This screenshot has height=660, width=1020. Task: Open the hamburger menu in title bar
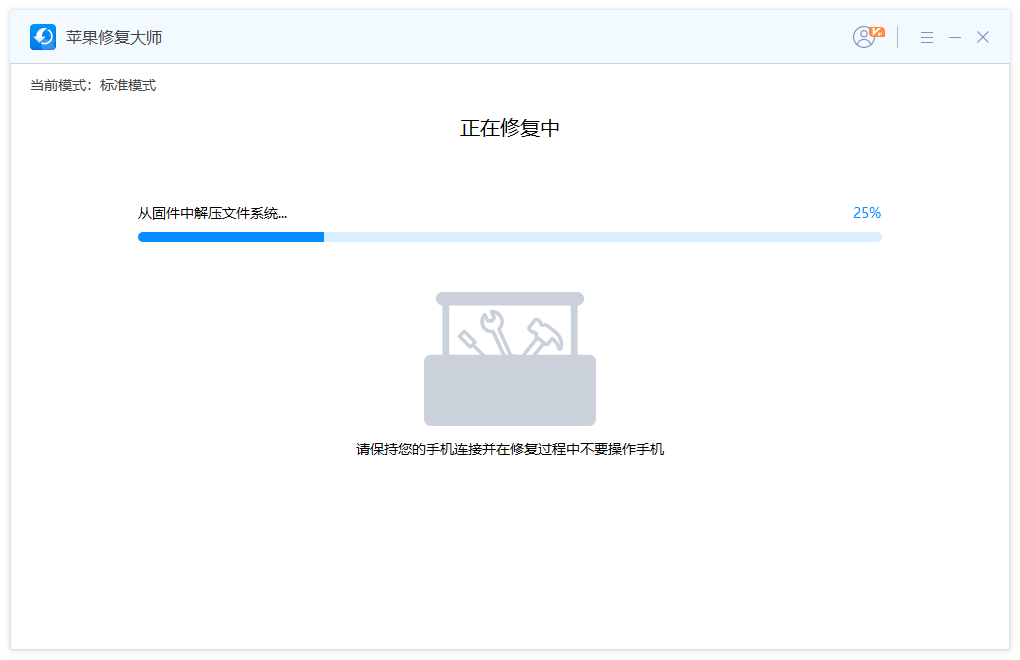927,38
